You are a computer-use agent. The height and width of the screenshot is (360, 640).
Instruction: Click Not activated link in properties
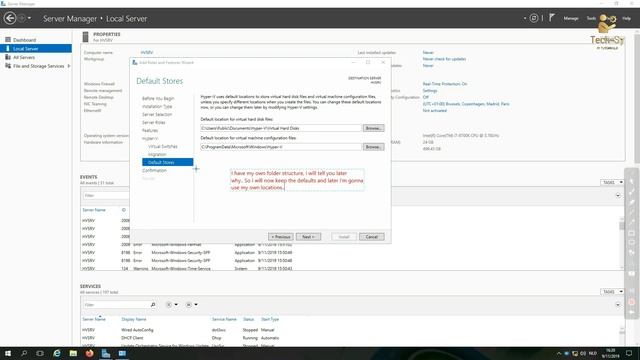pyautogui.click(x=434, y=111)
